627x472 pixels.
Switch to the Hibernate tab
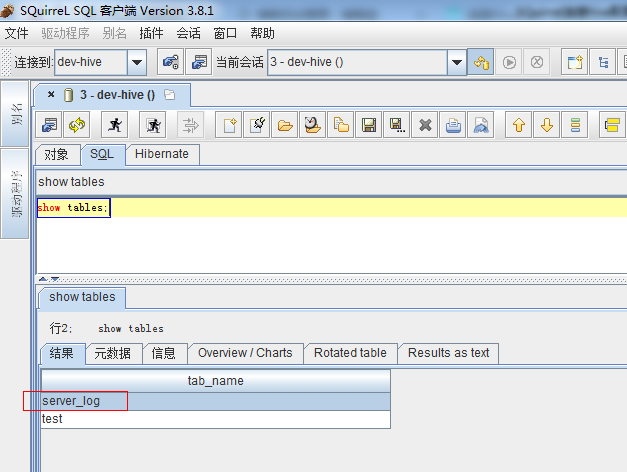162,154
